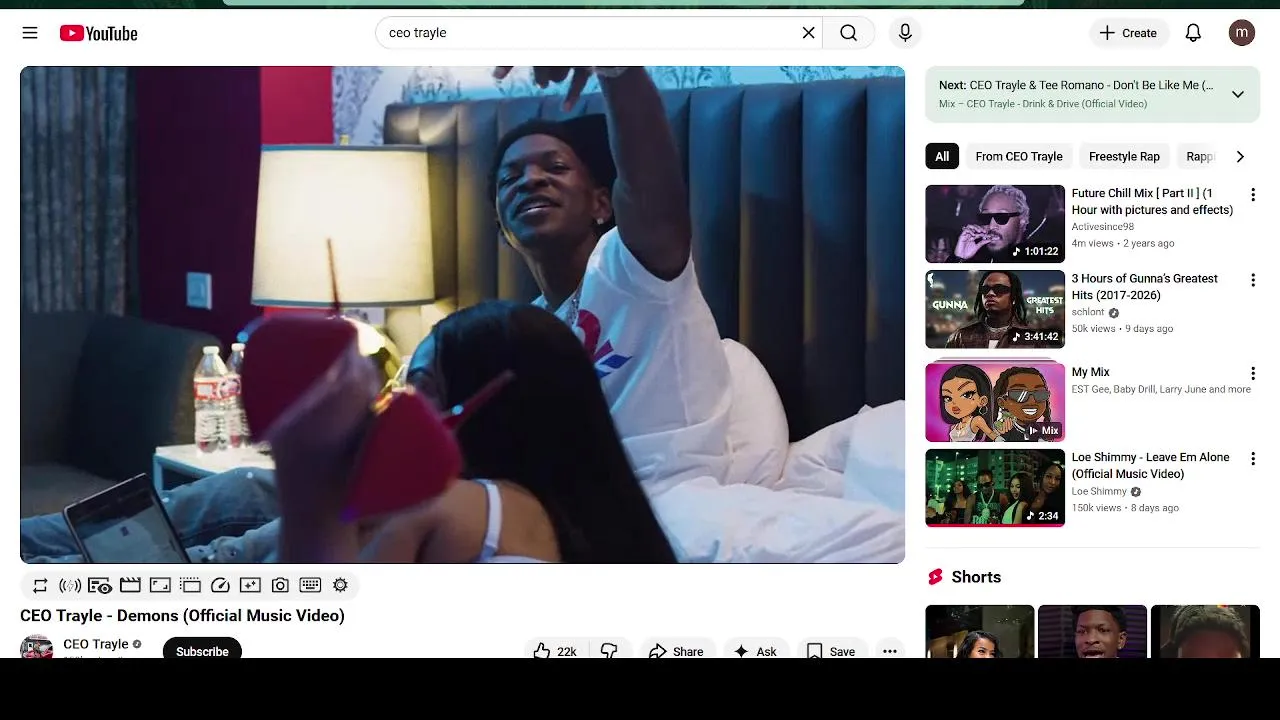Open options menu for Loe Shimmy video
Viewport: 1280px width, 720px height.
[x=1252, y=458]
